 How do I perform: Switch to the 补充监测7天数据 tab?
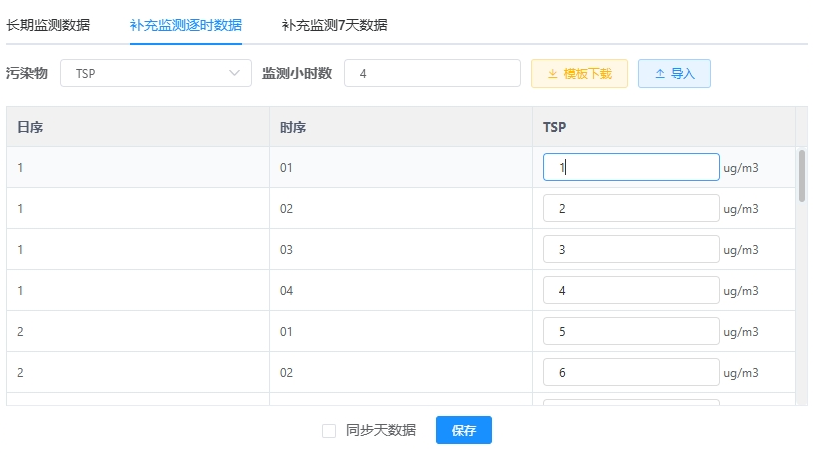click(334, 25)
